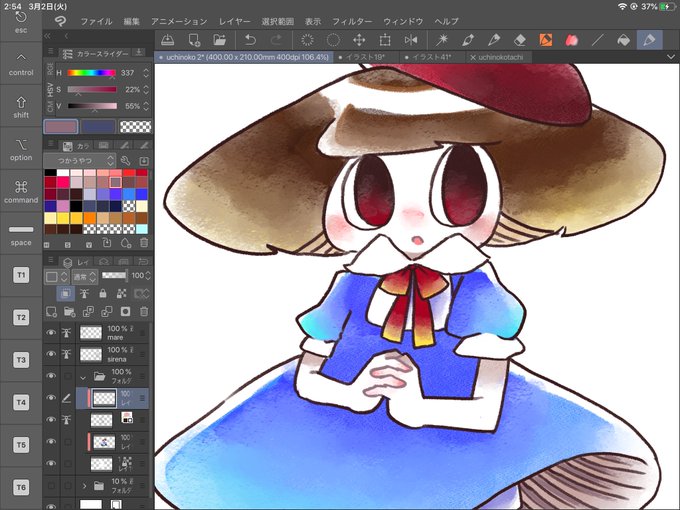Screen dimensions: 680x510
Task: Select the straight Line tool
Action: click(x=598, y=40)
